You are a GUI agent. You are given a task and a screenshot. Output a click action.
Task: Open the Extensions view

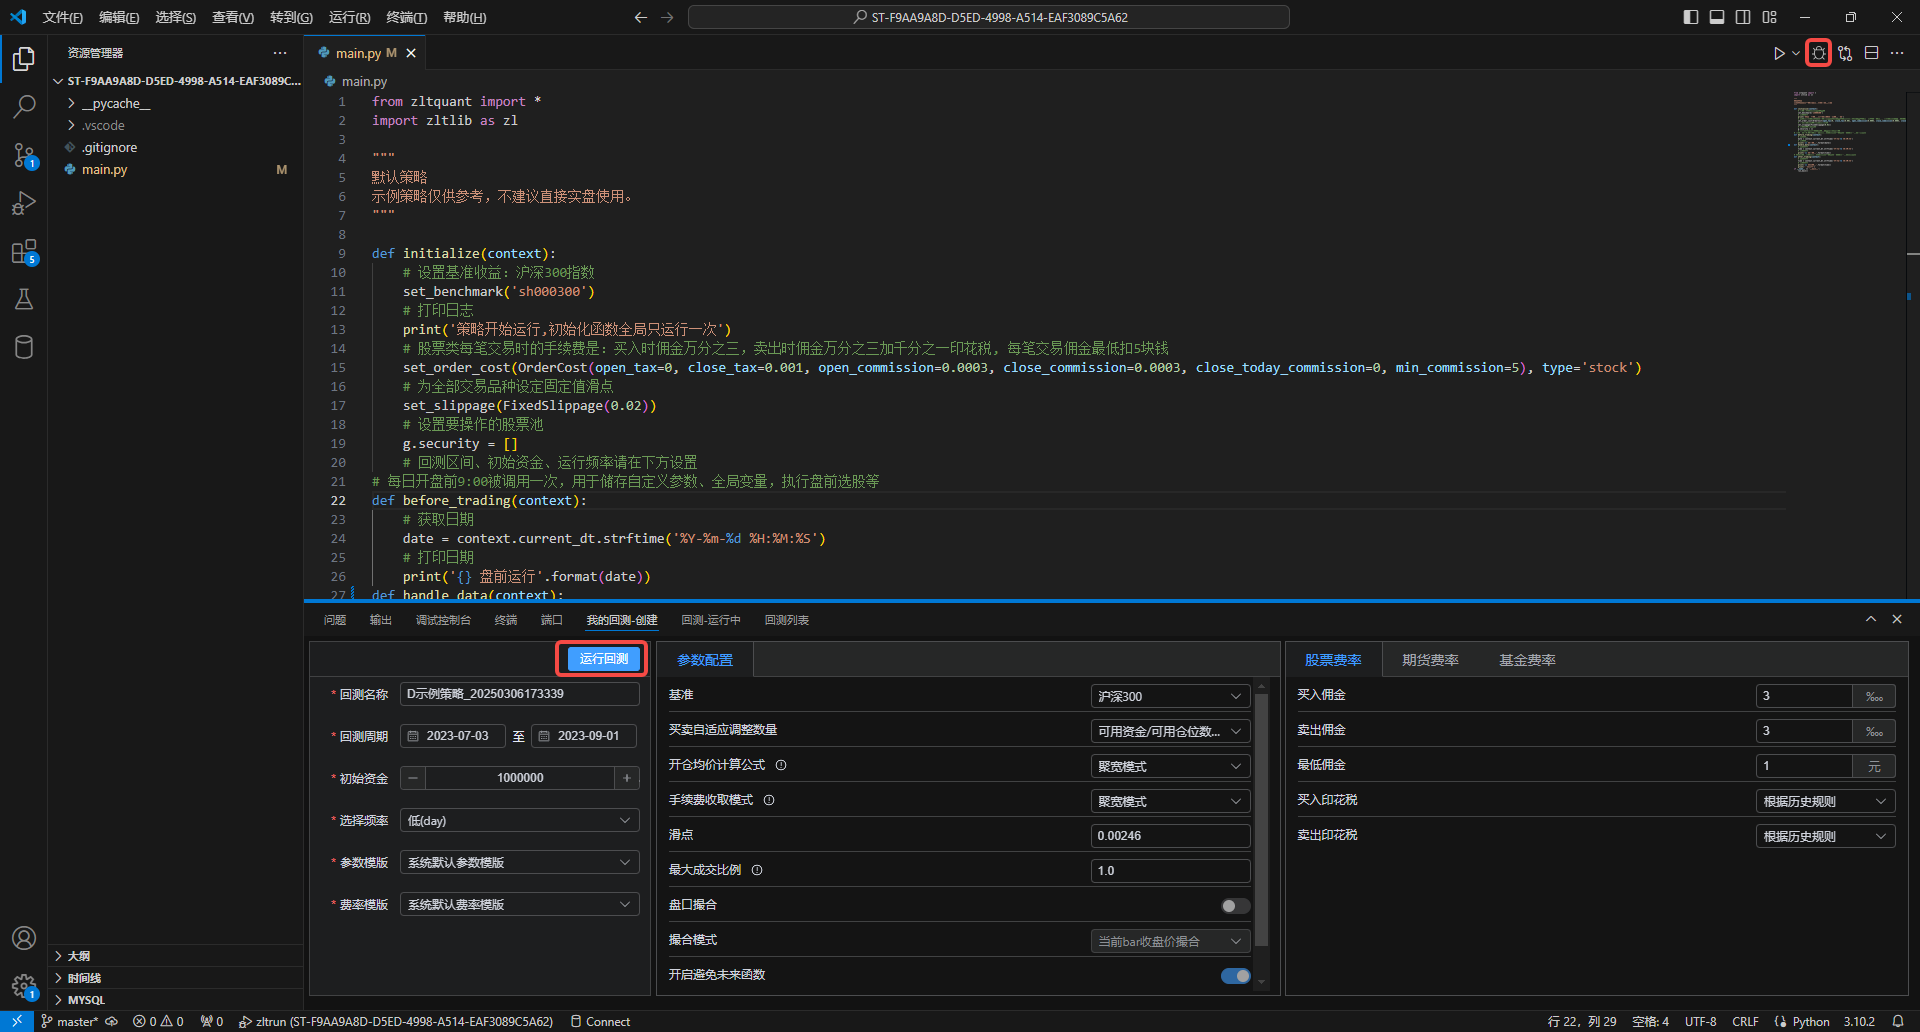pos(24,252)
